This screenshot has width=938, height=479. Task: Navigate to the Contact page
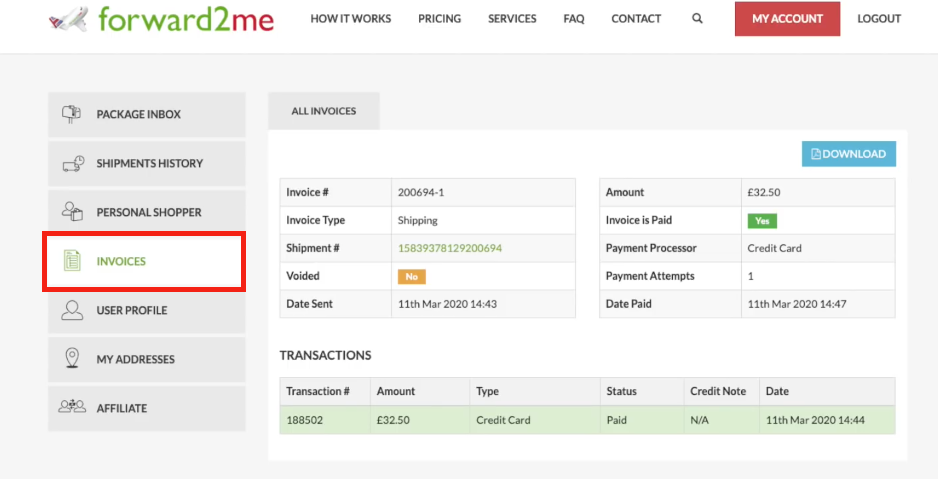click(x=636, y=19)
